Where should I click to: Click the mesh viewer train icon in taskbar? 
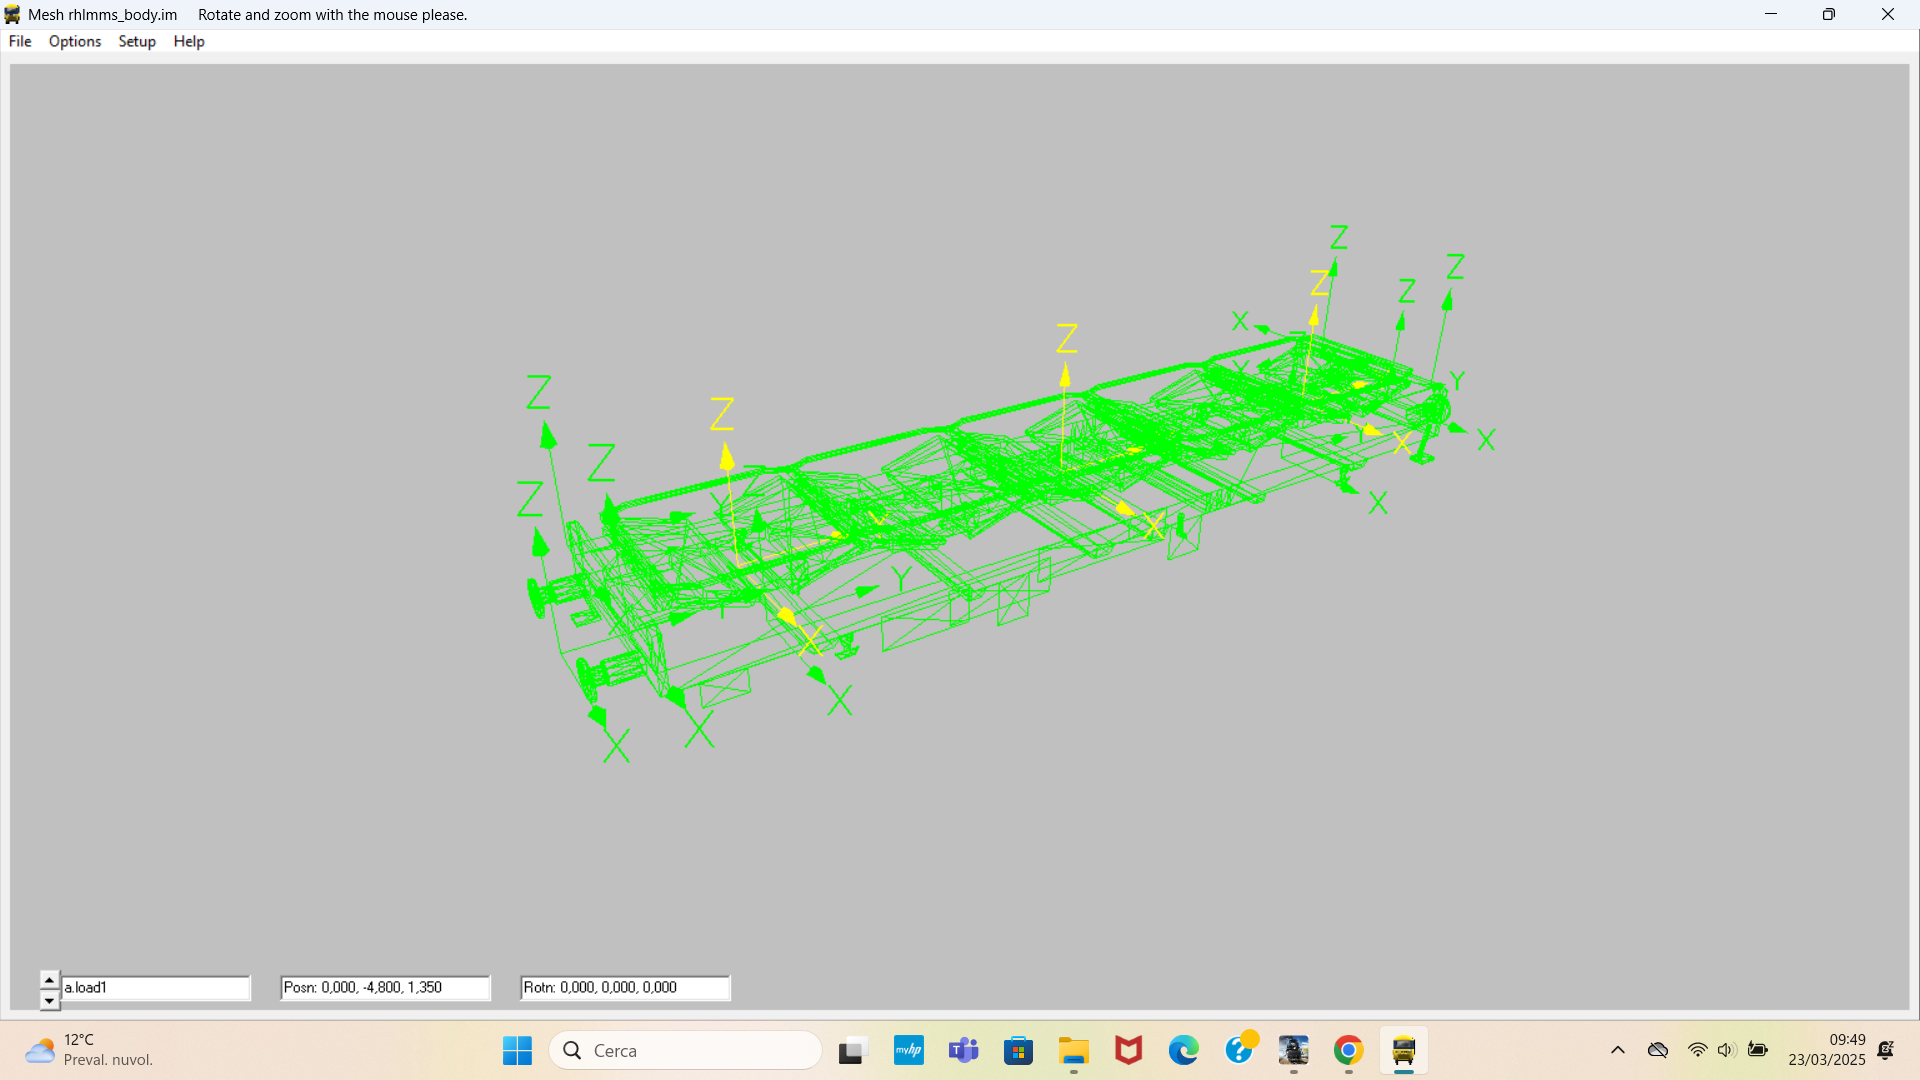tap(1403, 1051)
